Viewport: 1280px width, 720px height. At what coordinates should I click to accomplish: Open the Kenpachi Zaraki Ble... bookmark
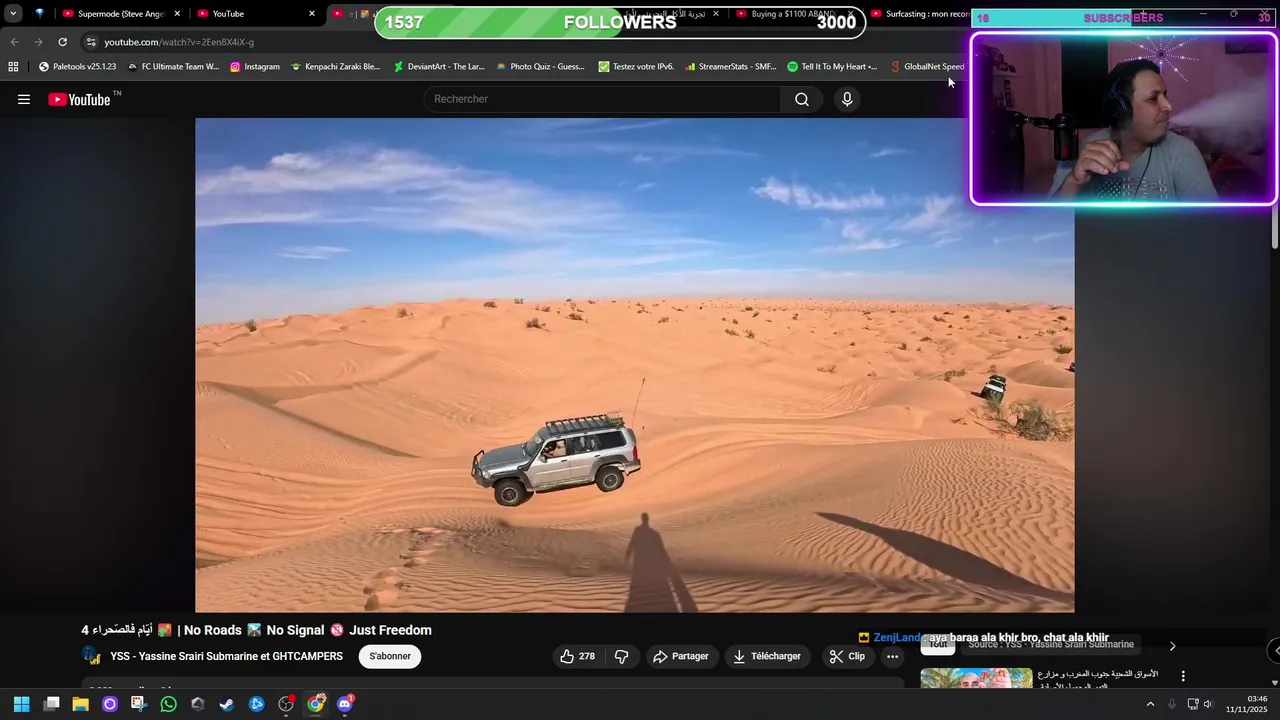tap(335, 67)
